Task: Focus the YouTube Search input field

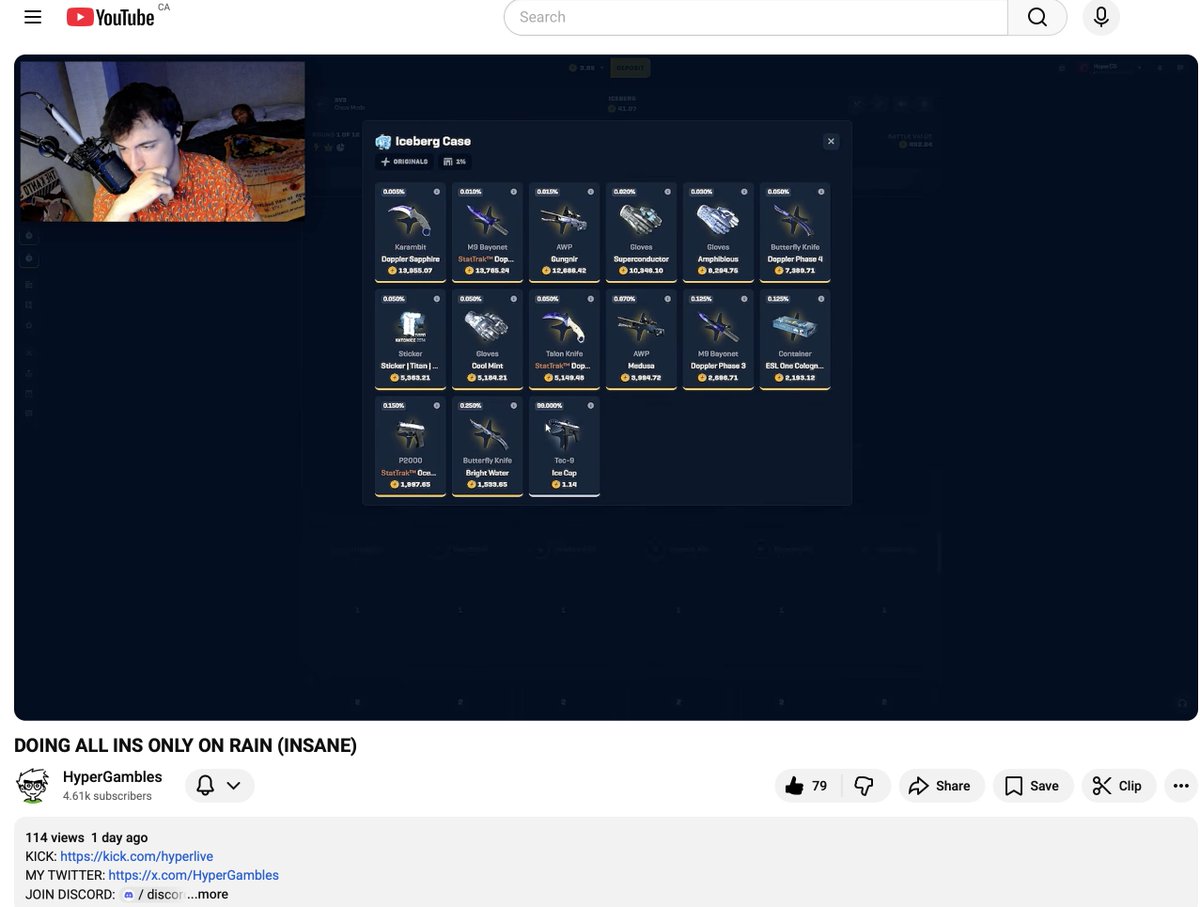Action: (755, 17)
